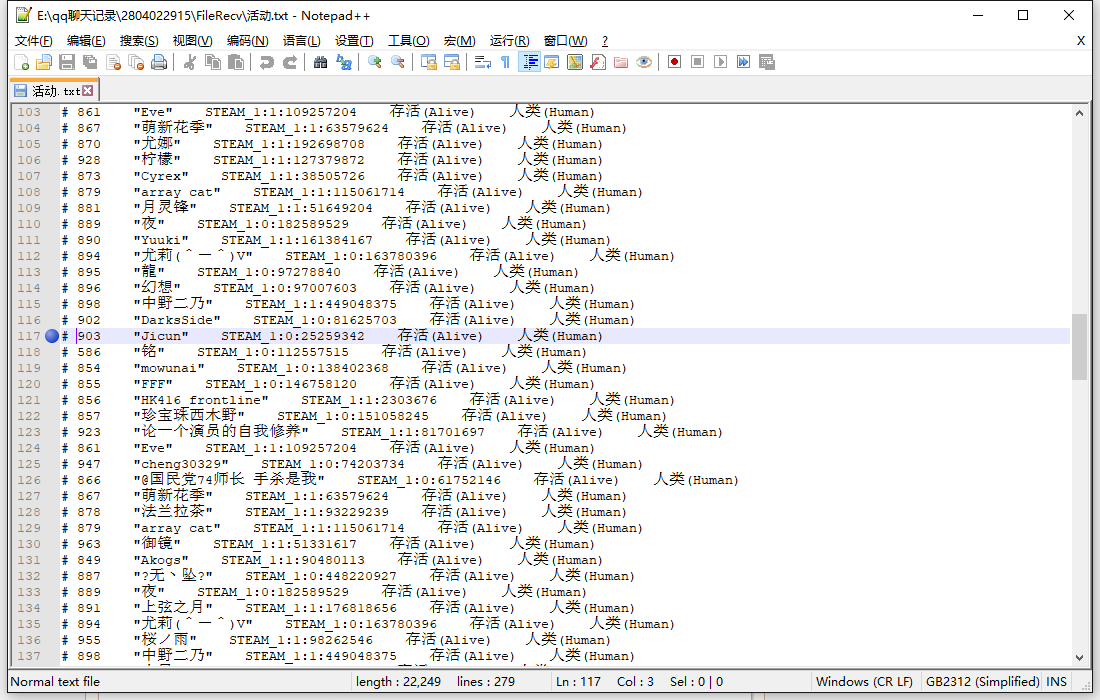Screen dimensions: 1100x700
Task: Open the 设置(T) menu
Action: (354, 41)
